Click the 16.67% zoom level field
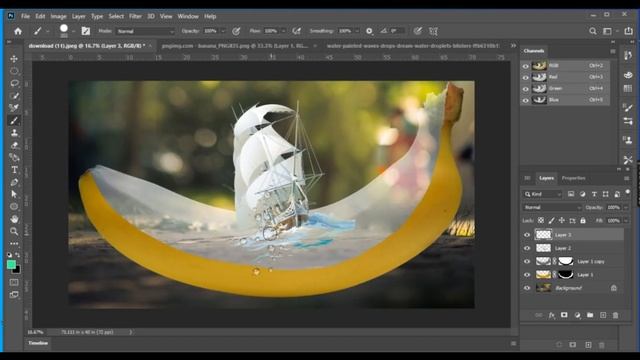640x360 pixels. pyautogui.click(x=35, y=332)
